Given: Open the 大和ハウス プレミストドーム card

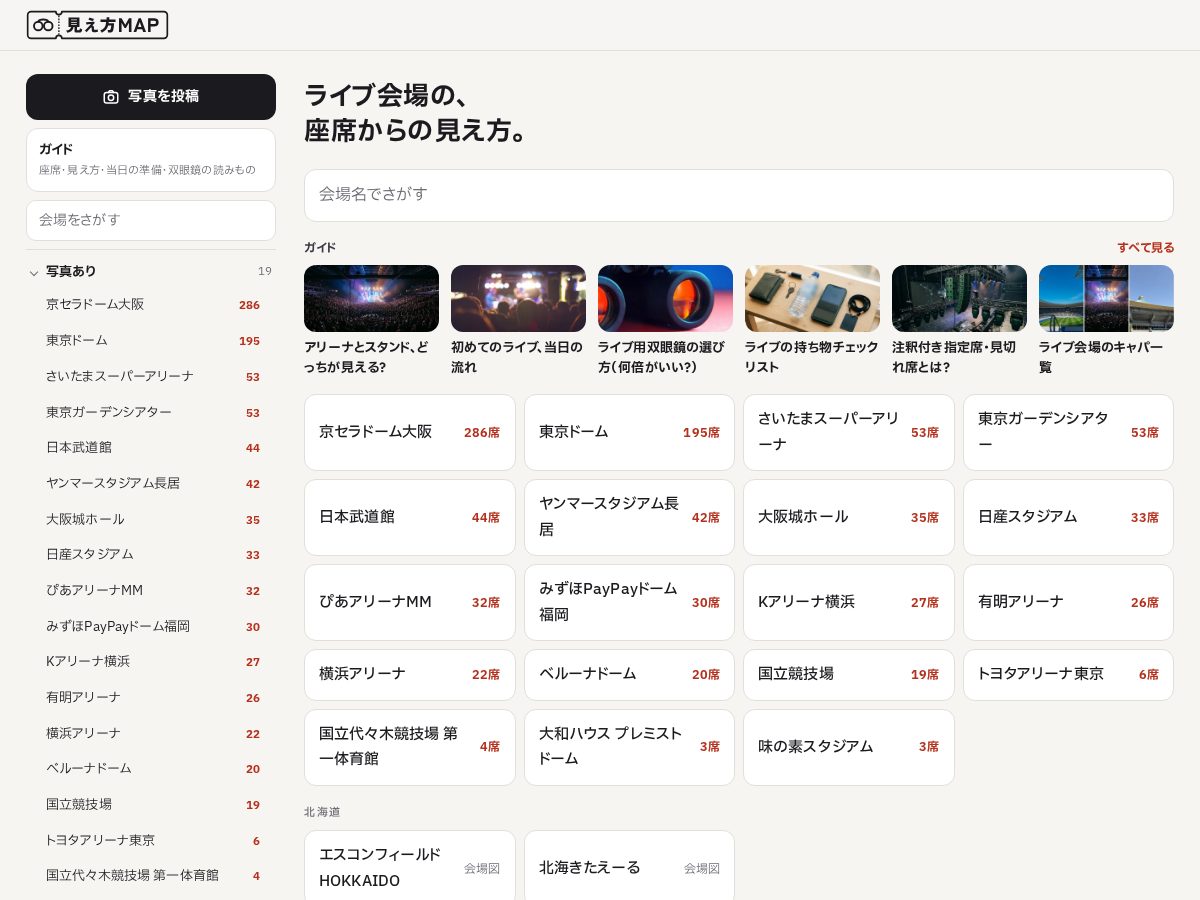Looking at the screenshot, I should (629, 747).
